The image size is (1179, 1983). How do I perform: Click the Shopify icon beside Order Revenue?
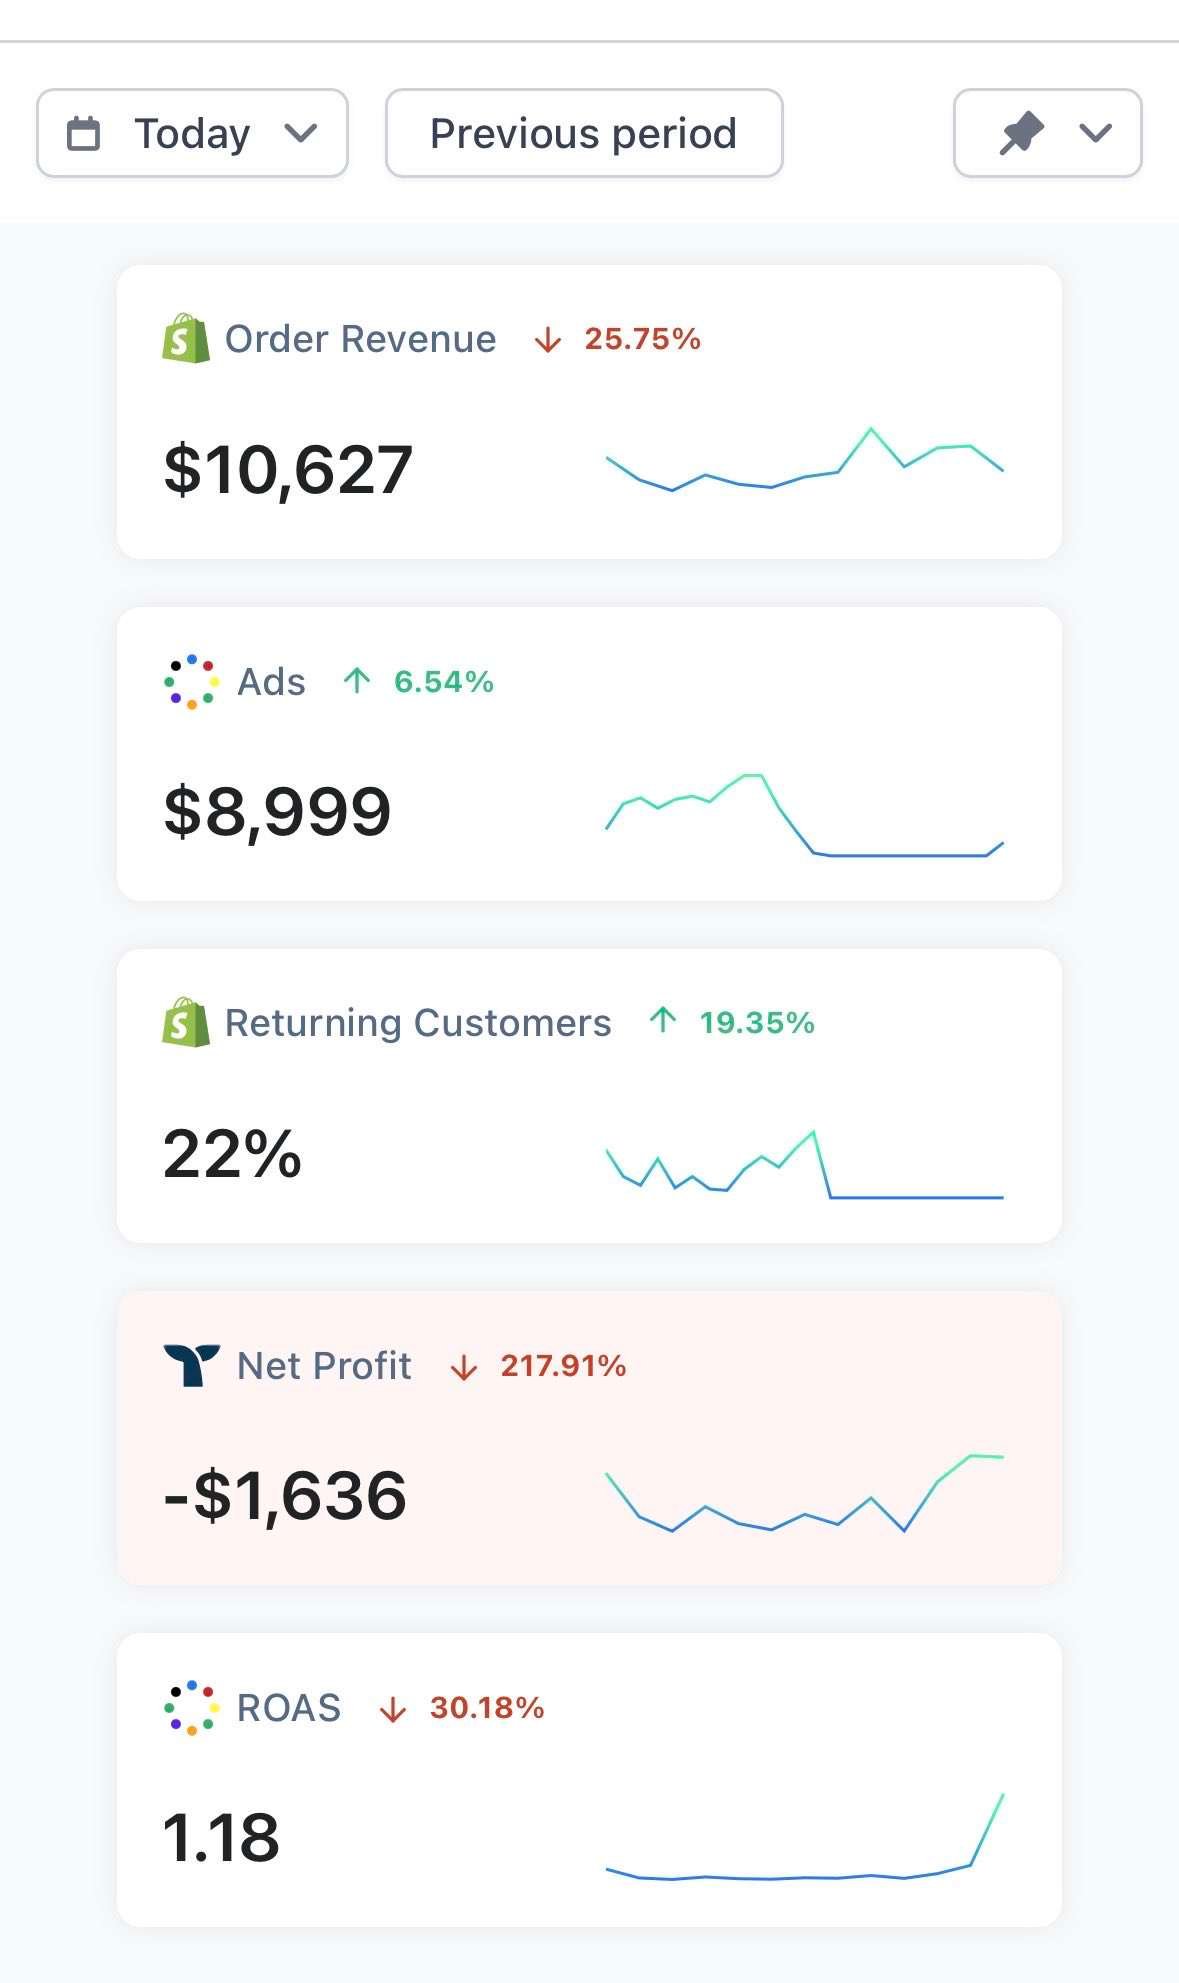186,339
